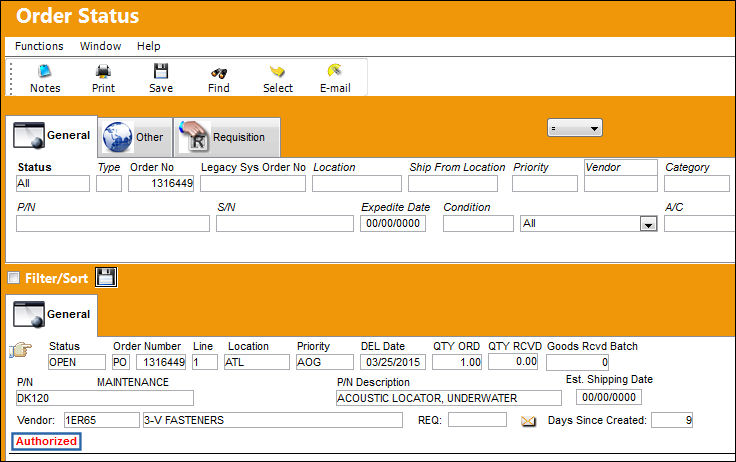This screenshot has width=736, height=462.
Task: Click the PO order type value
Action: point(120,362)
